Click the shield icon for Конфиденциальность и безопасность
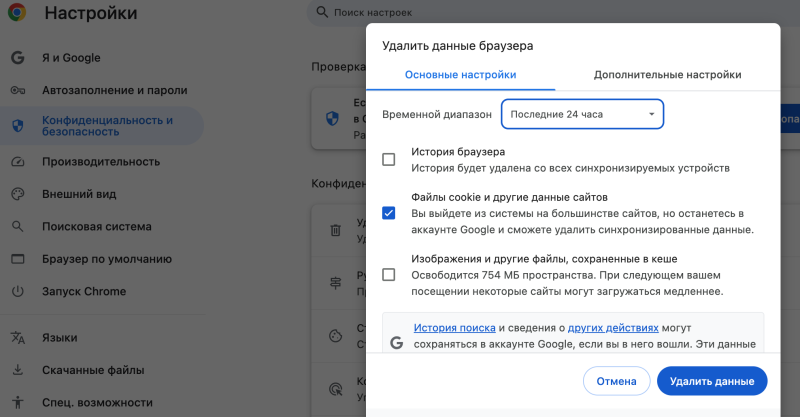 pos(17,126)
